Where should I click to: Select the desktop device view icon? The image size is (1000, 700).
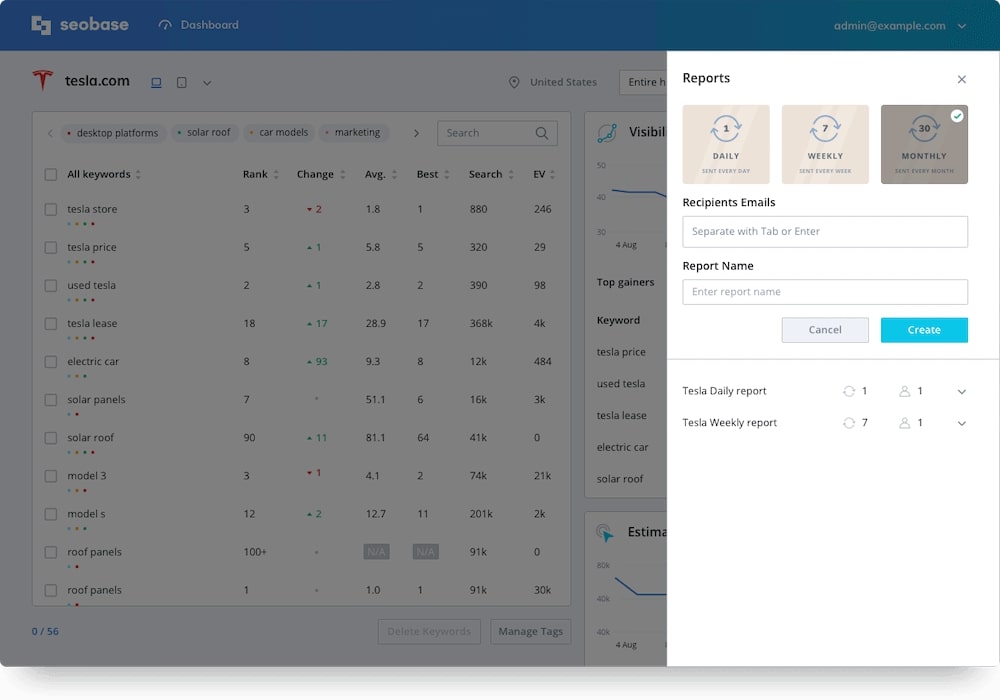pos(156,82)
